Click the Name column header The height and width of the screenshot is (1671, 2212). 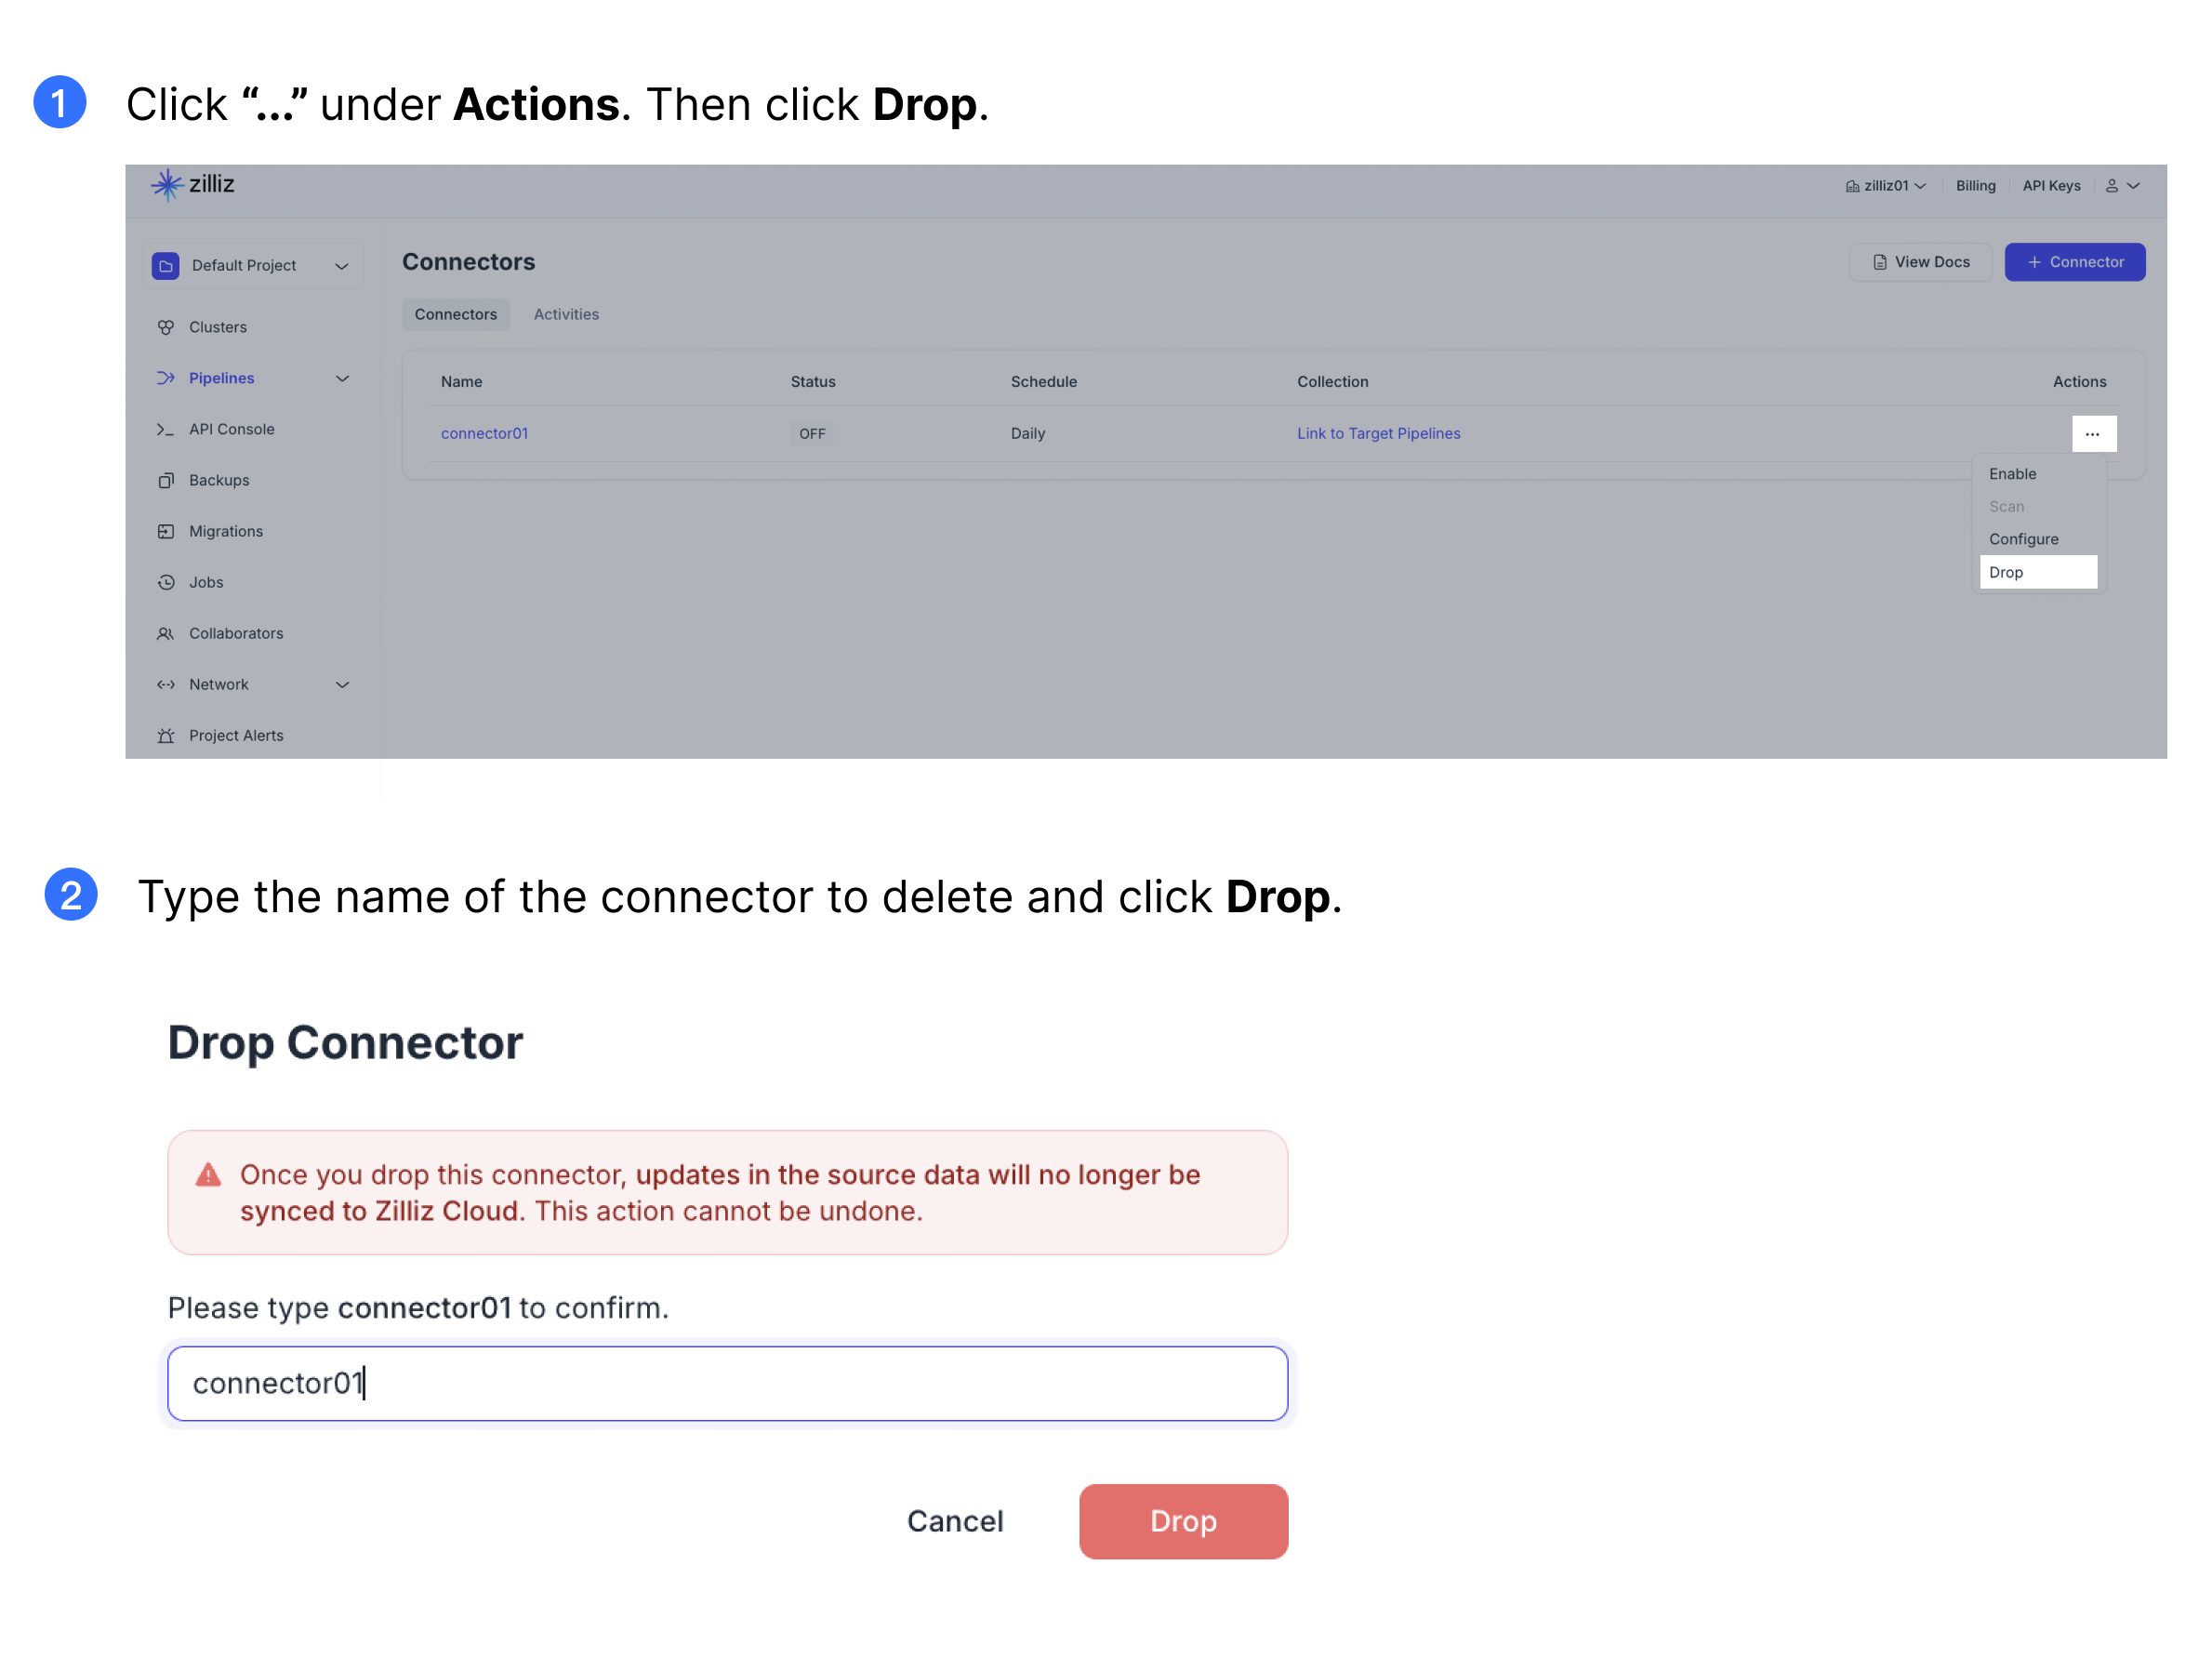[x=462, y=382]
